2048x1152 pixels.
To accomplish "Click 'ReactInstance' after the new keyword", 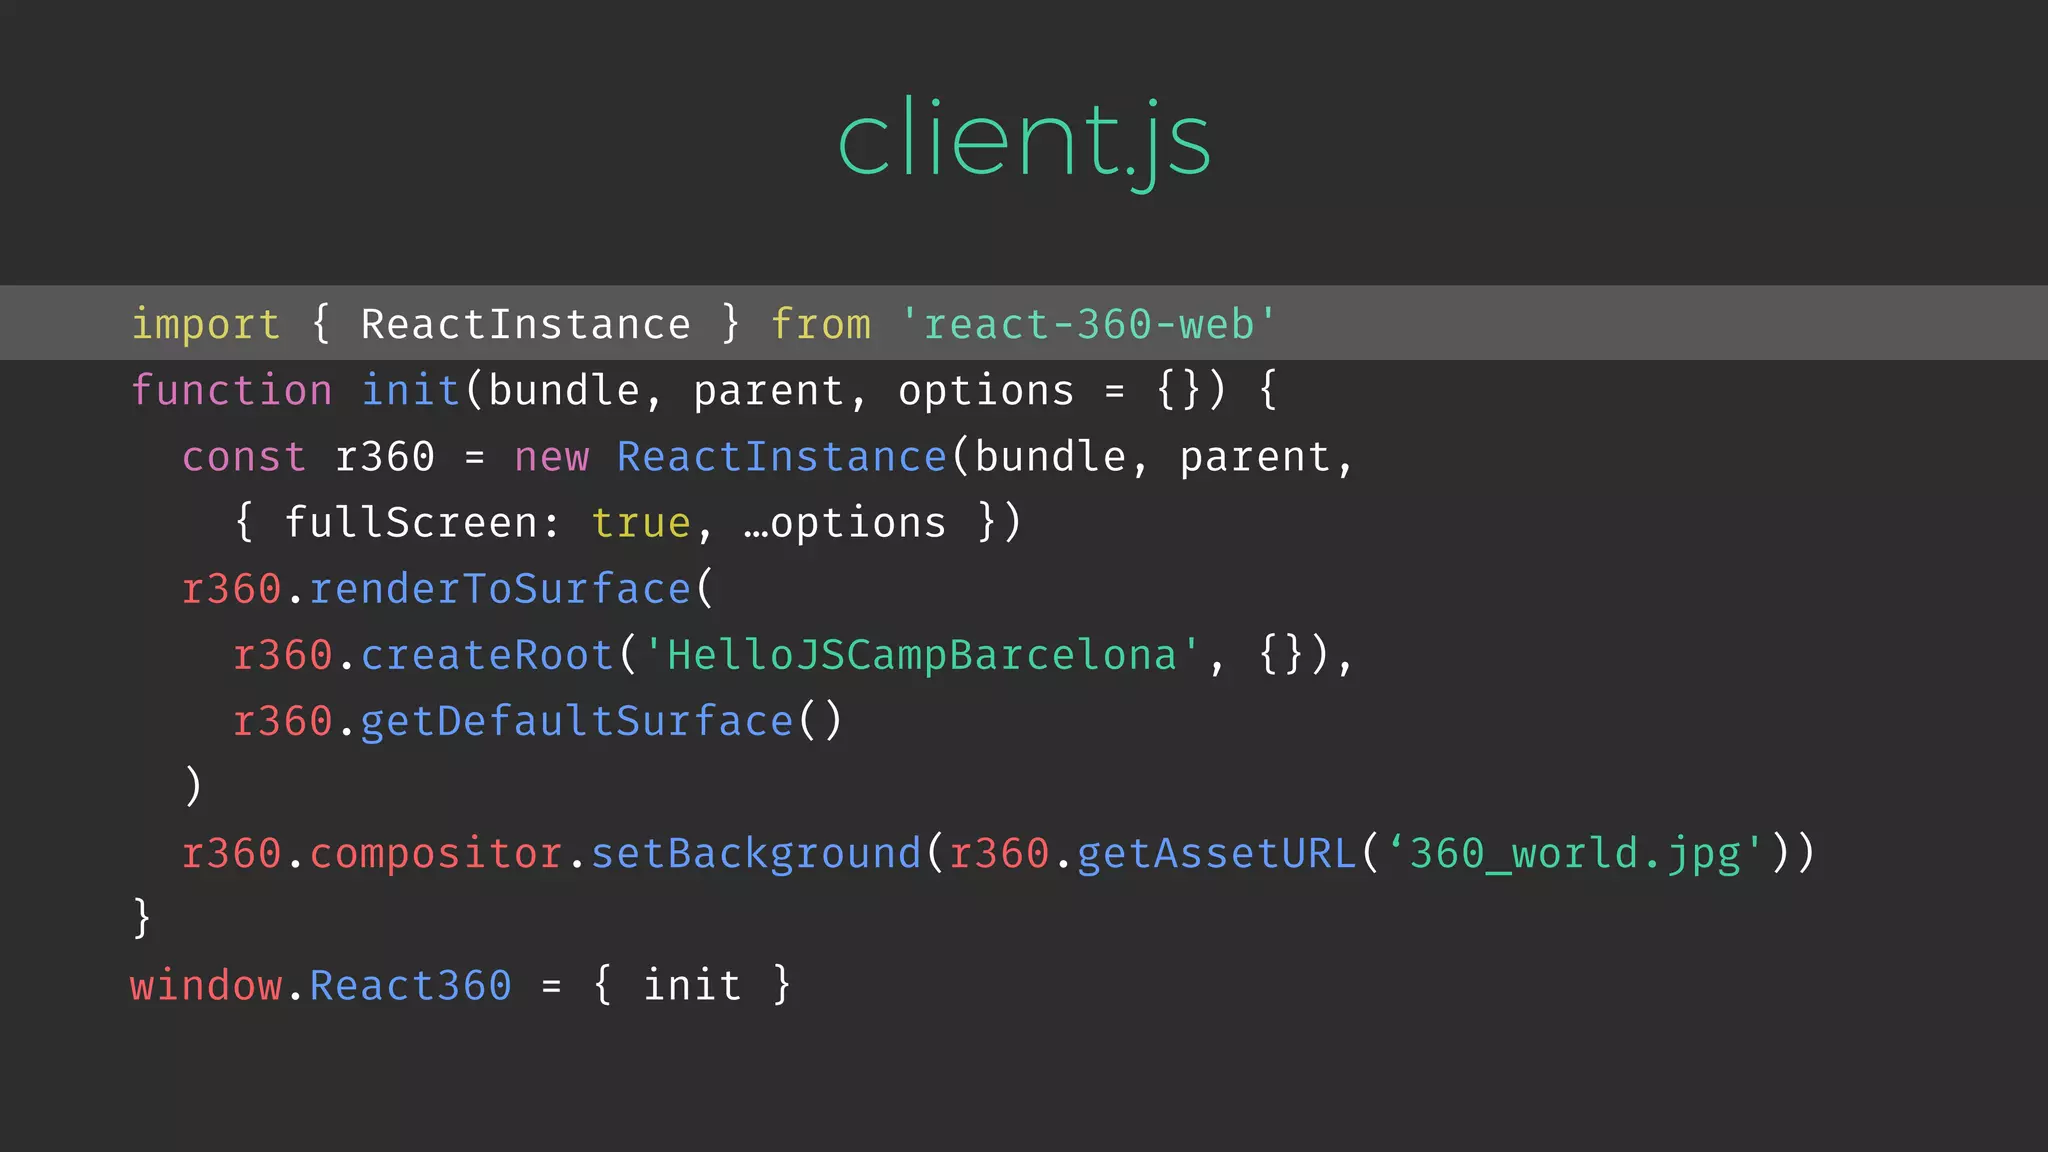I will 782,456.
